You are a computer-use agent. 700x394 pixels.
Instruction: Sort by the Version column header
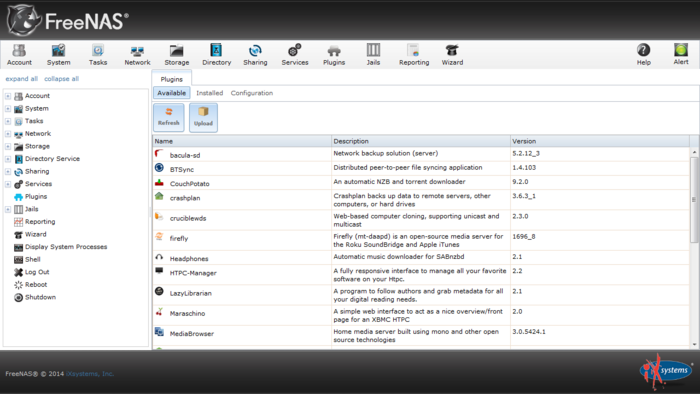tap(600, 141)
